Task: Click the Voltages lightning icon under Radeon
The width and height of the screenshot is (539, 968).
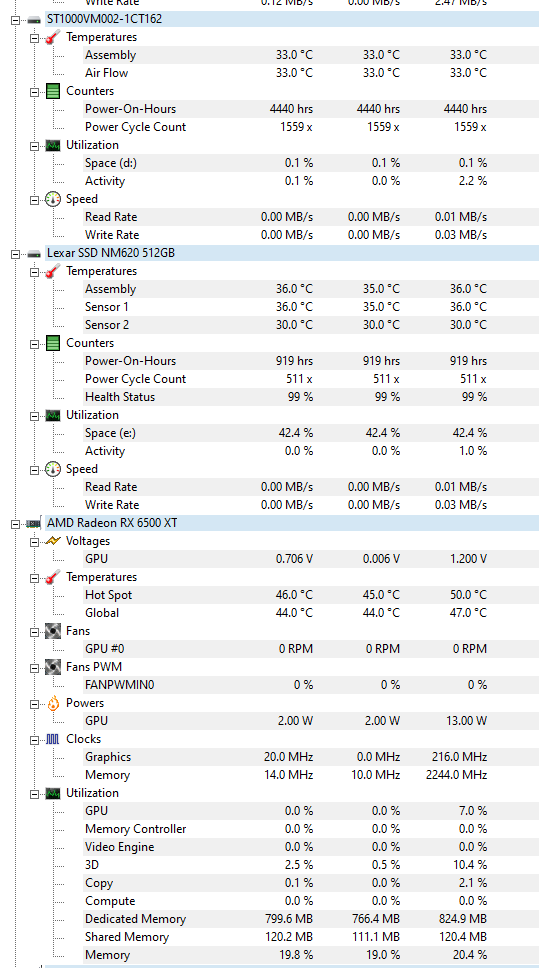Action: 53,541
